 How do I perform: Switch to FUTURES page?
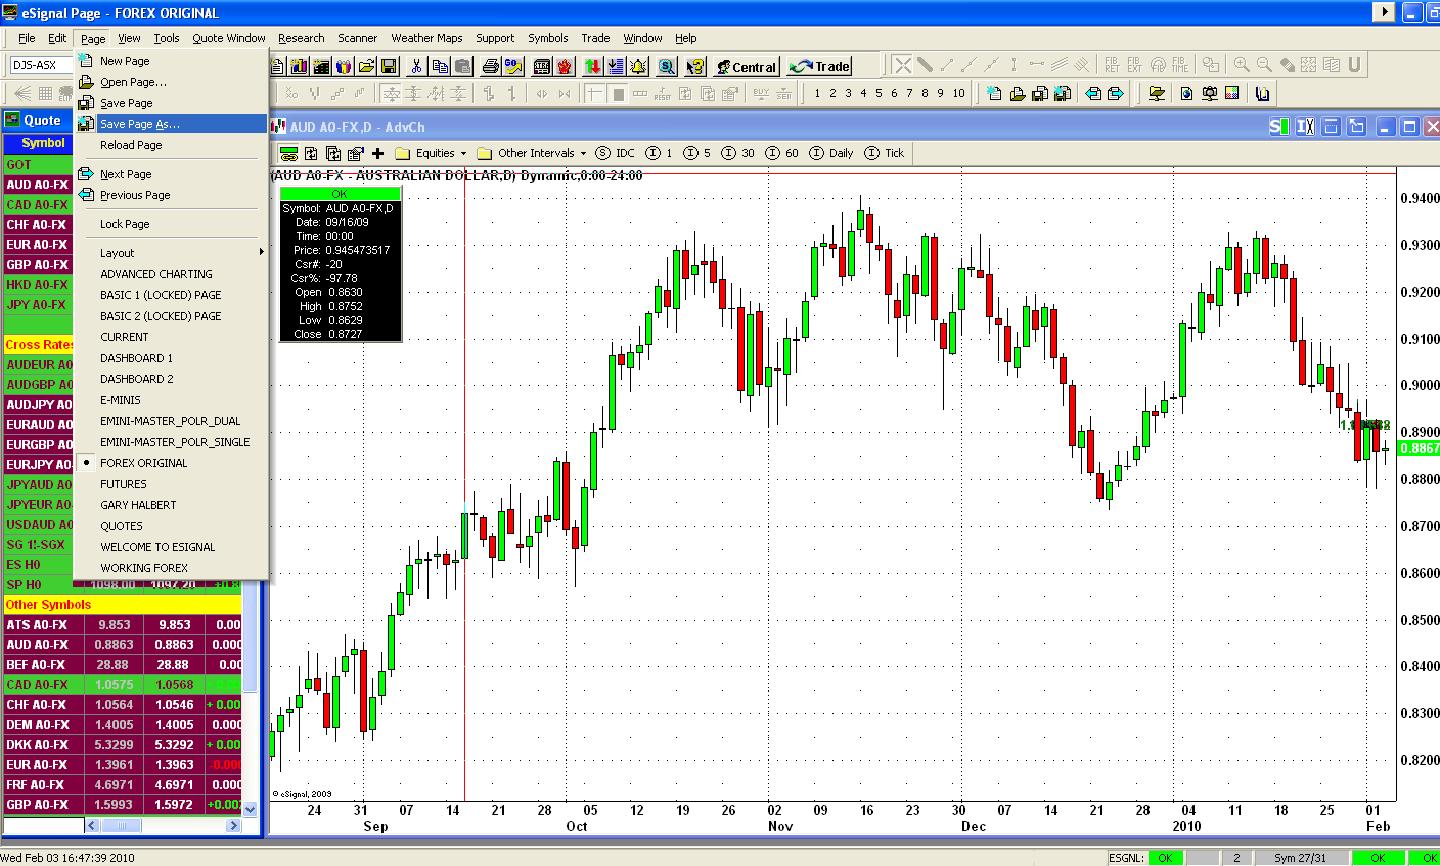pyautogui.click(x=170, y=484)
